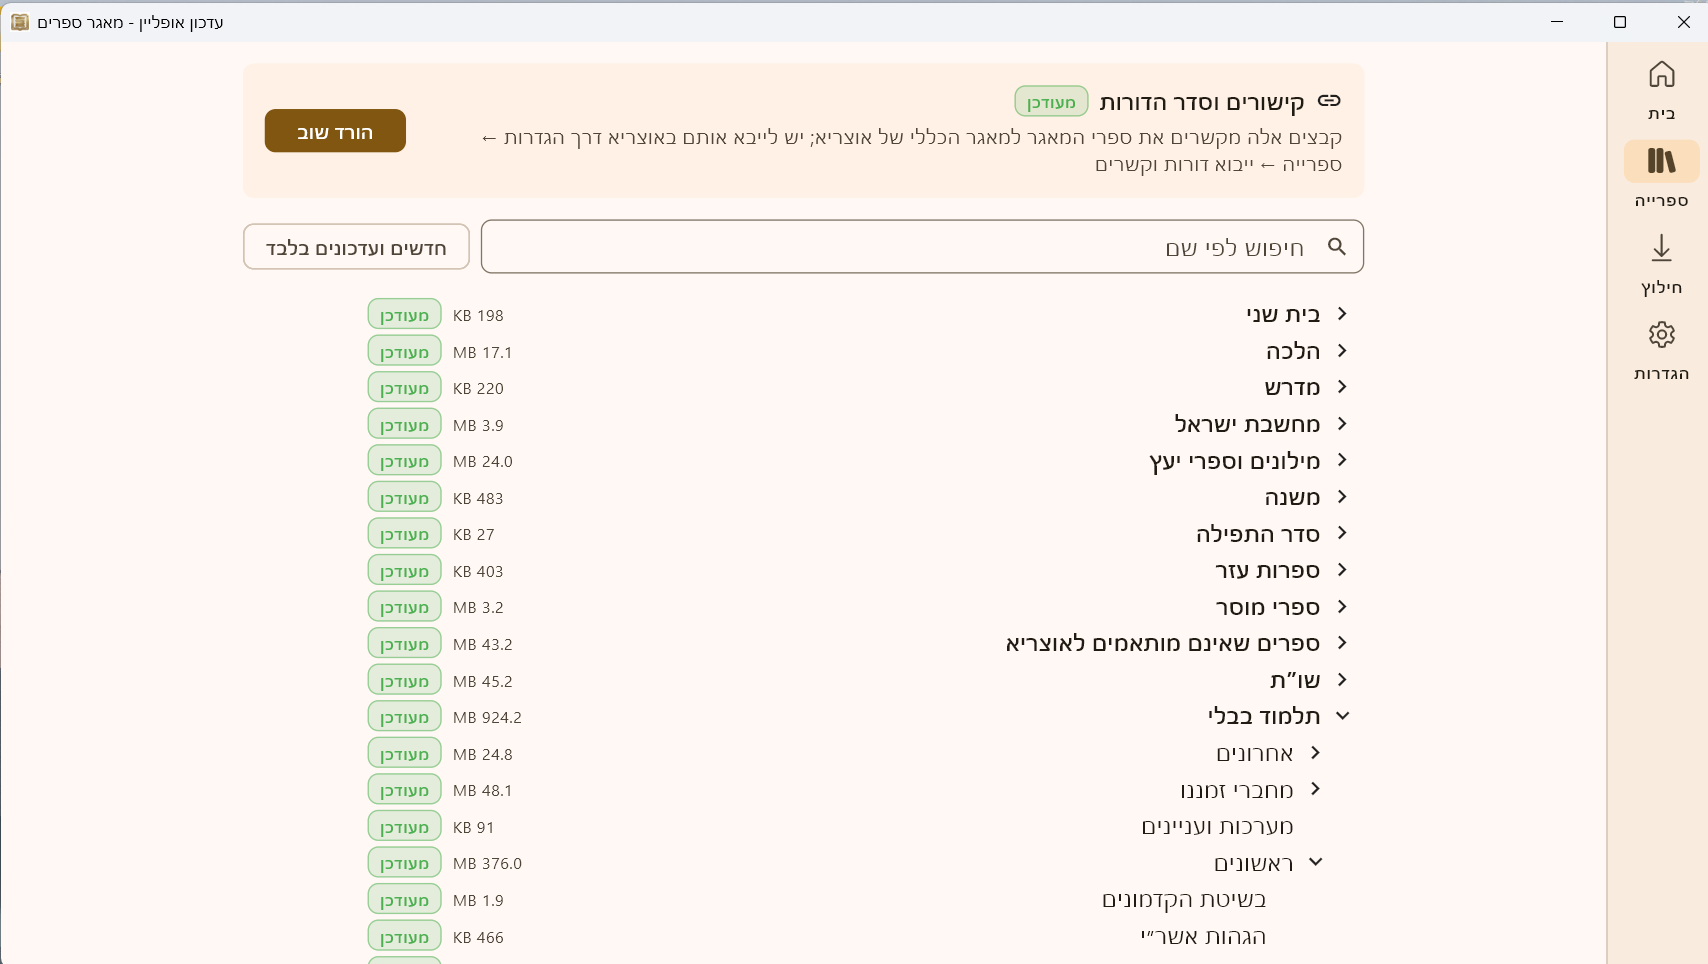Collapse the ראשונים subcategory
1708x964 pixels.
1315,862
